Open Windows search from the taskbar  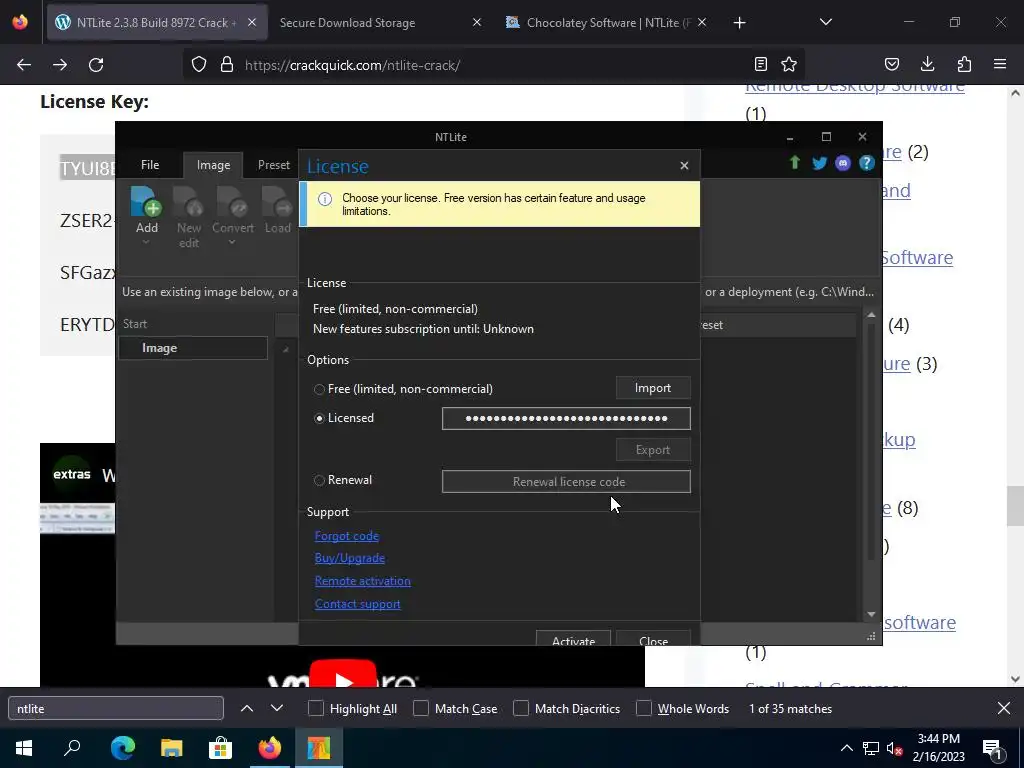(x=72, y=748)
